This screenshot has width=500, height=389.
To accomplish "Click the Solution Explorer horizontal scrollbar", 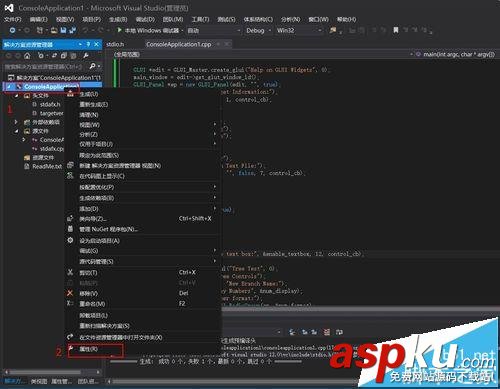I will coord(53,372).
